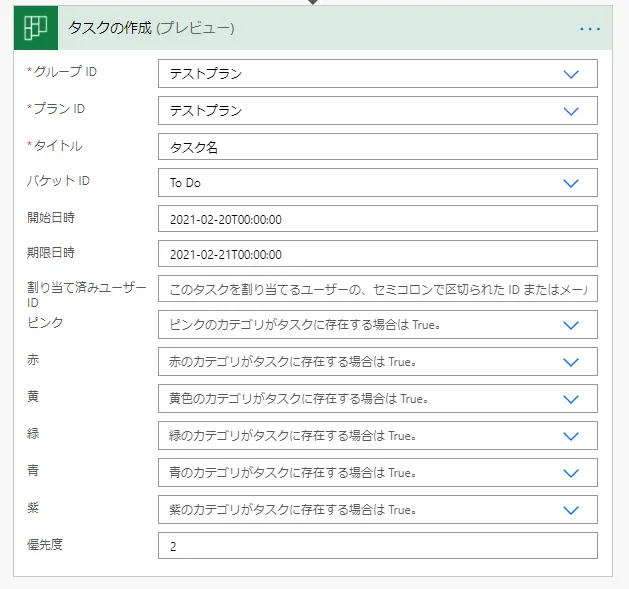Click the タイトル input field
The width and height of the screenshot is (629, 589).
point(377,147)
